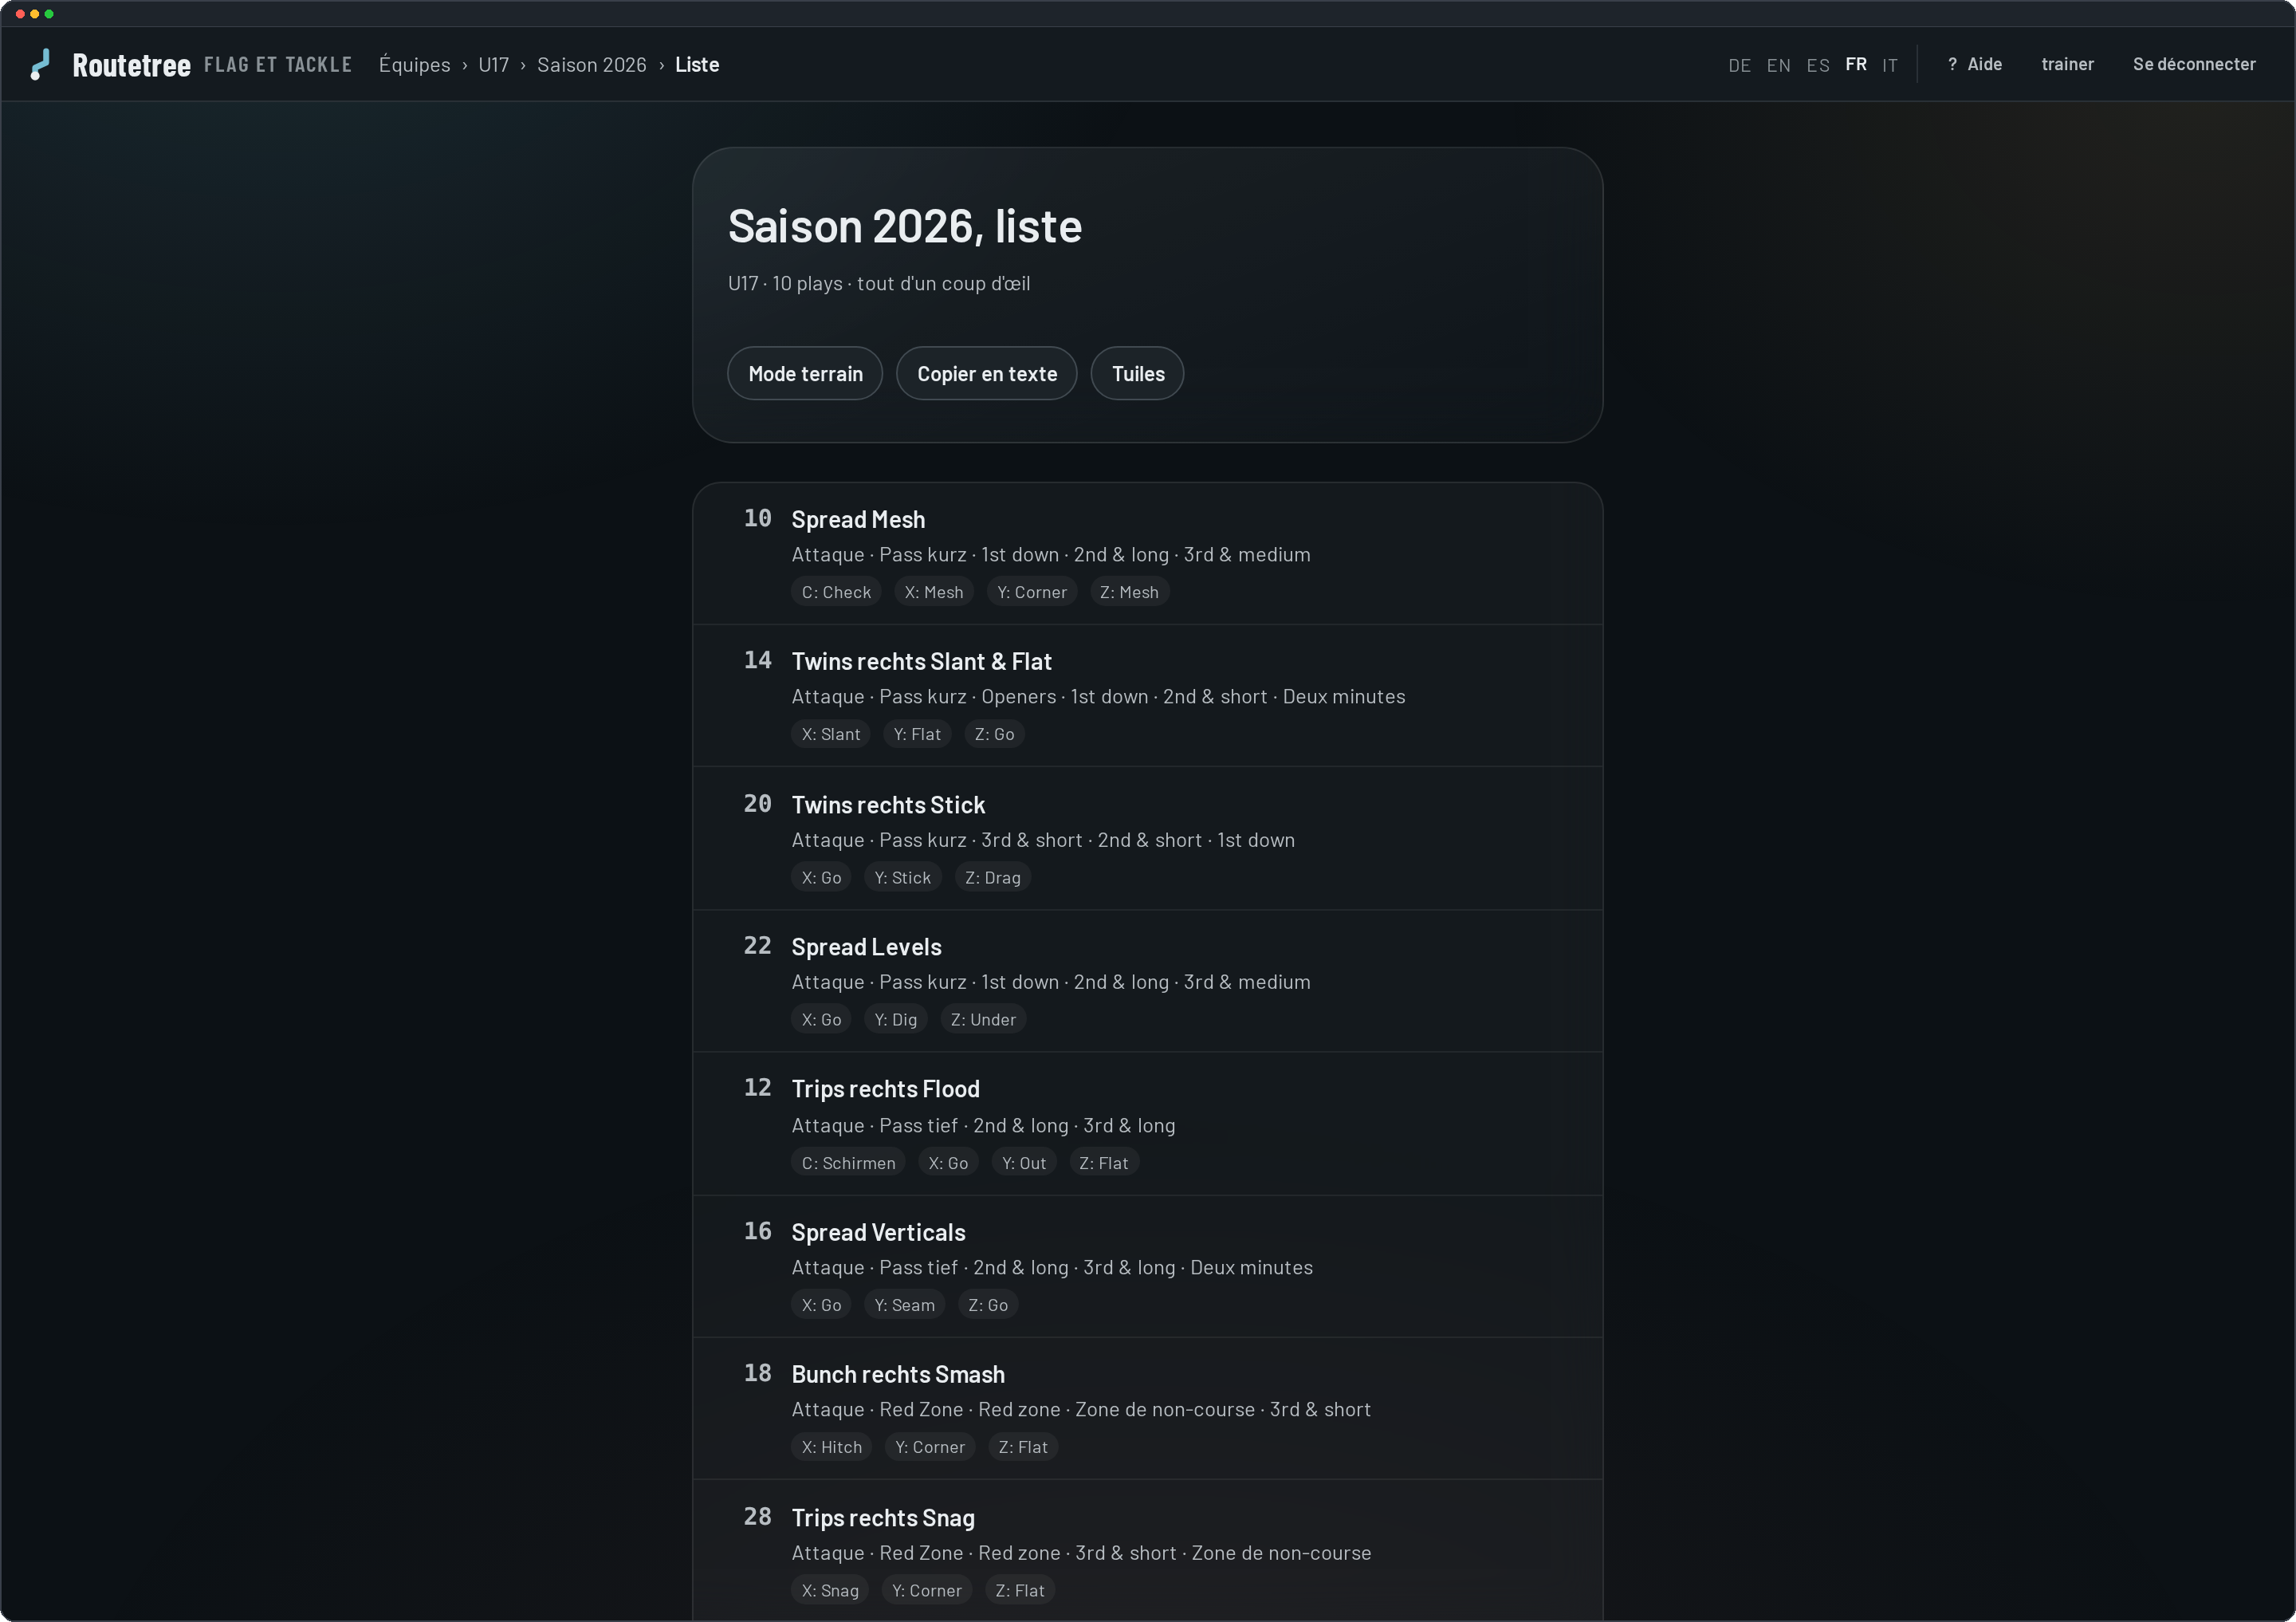This screenshot has width=2296, height=1622.
Task: Click the Y: Seam route tag
Action: [904, 1305]
